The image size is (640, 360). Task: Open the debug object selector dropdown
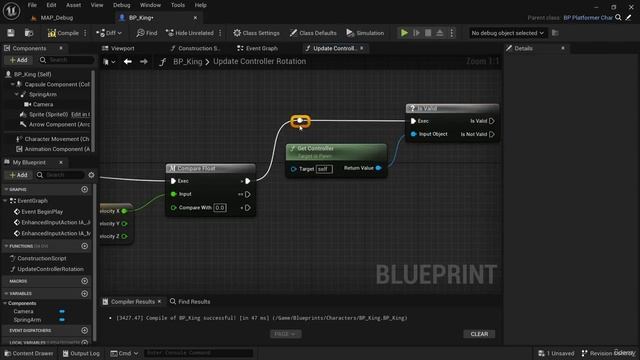(x=507, y=33)
